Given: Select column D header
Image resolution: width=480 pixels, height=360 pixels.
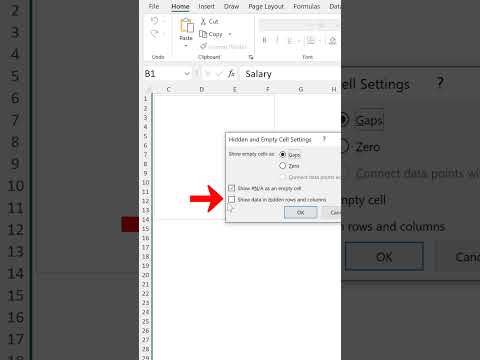Looking at the screenshot, I should tap(202, 90).
